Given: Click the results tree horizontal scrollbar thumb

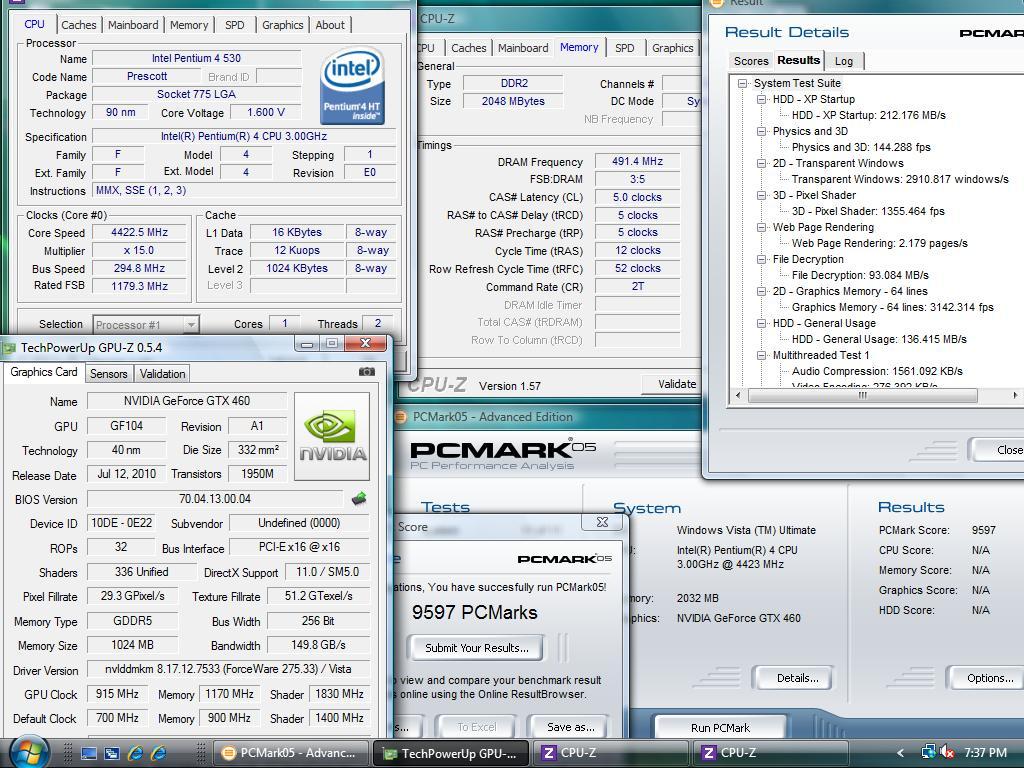Looking at the screenshot, I should click(862, 395).
